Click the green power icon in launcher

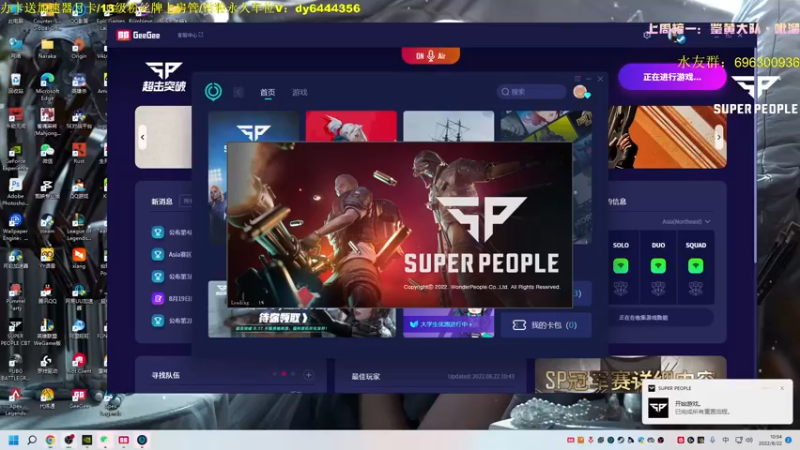coord(213,92)
